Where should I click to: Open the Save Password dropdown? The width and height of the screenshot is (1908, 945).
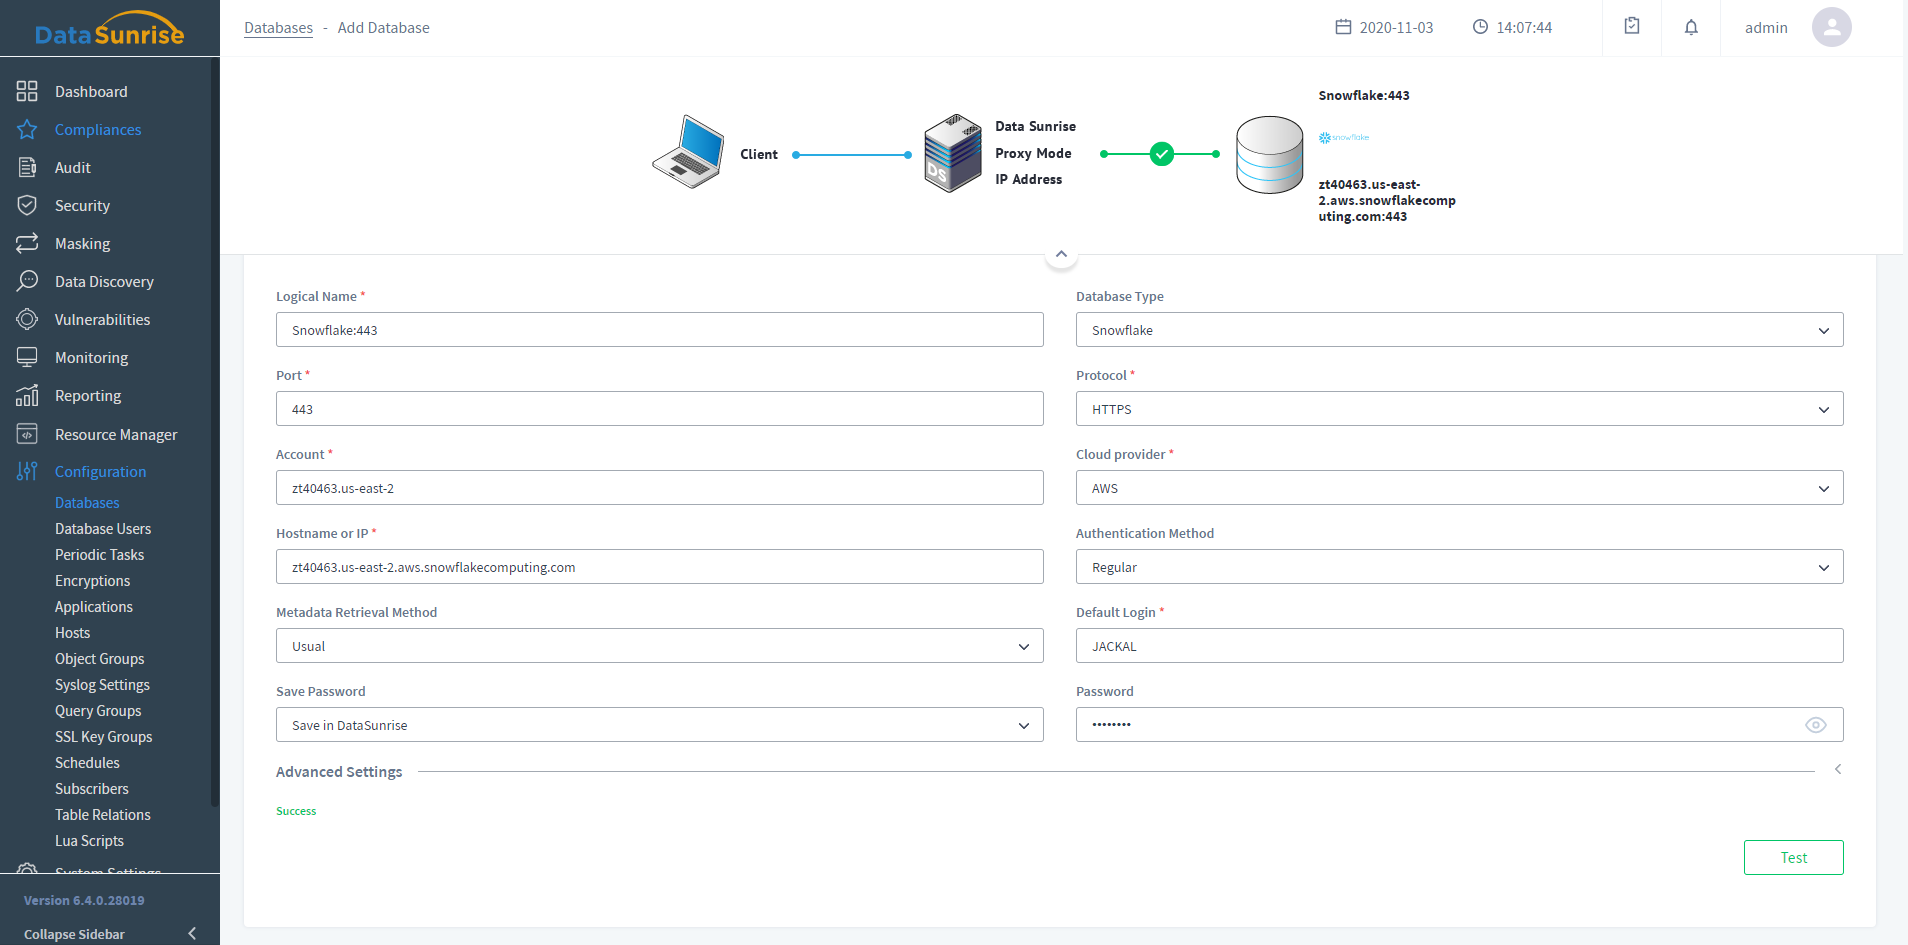(x=659, y=725)
